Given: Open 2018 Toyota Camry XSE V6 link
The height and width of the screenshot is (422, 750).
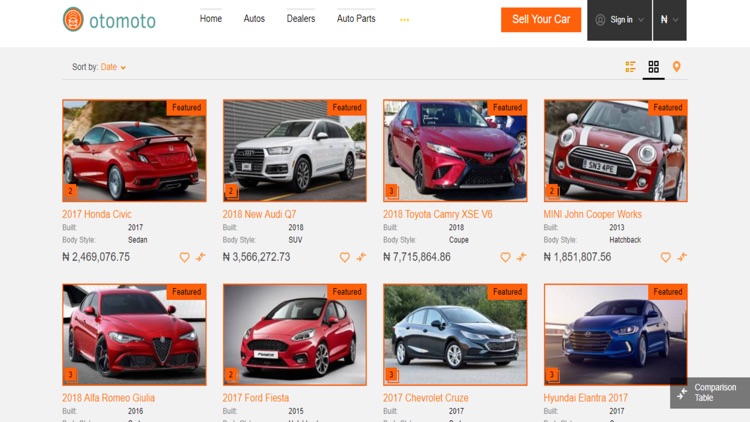Looking at the screenshot, I should (437, 214).
